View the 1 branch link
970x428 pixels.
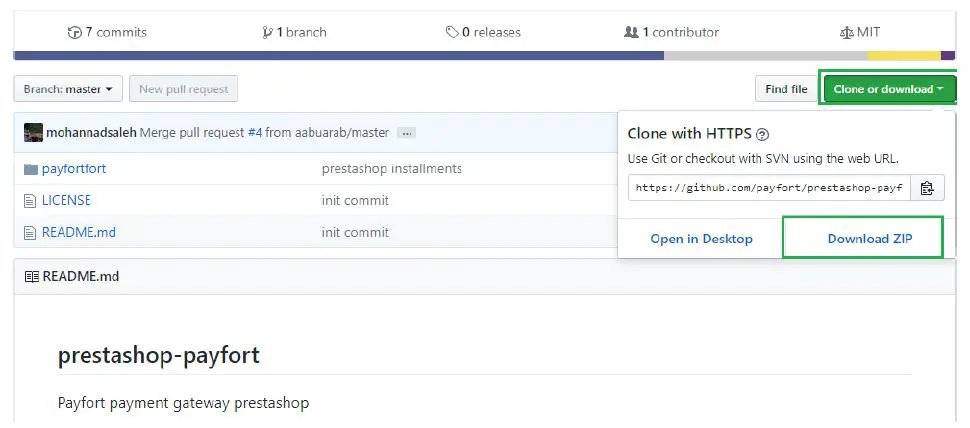[294, 32]
